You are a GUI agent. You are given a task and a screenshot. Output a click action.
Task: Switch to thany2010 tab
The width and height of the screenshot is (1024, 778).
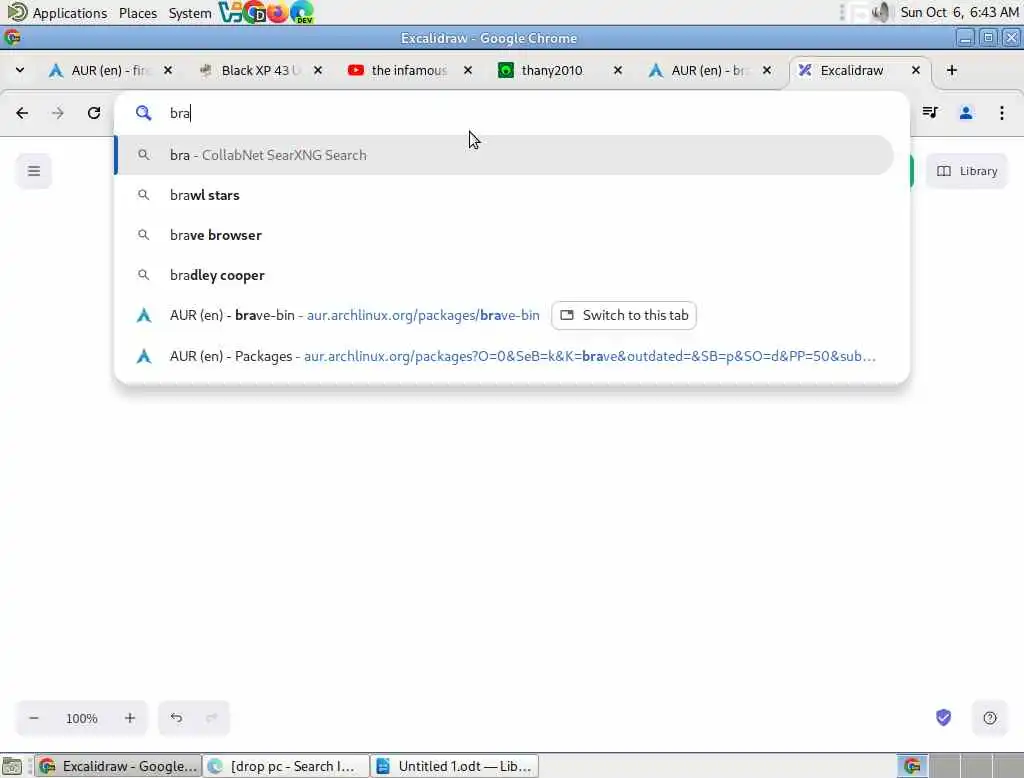click(x=552, y=70)
